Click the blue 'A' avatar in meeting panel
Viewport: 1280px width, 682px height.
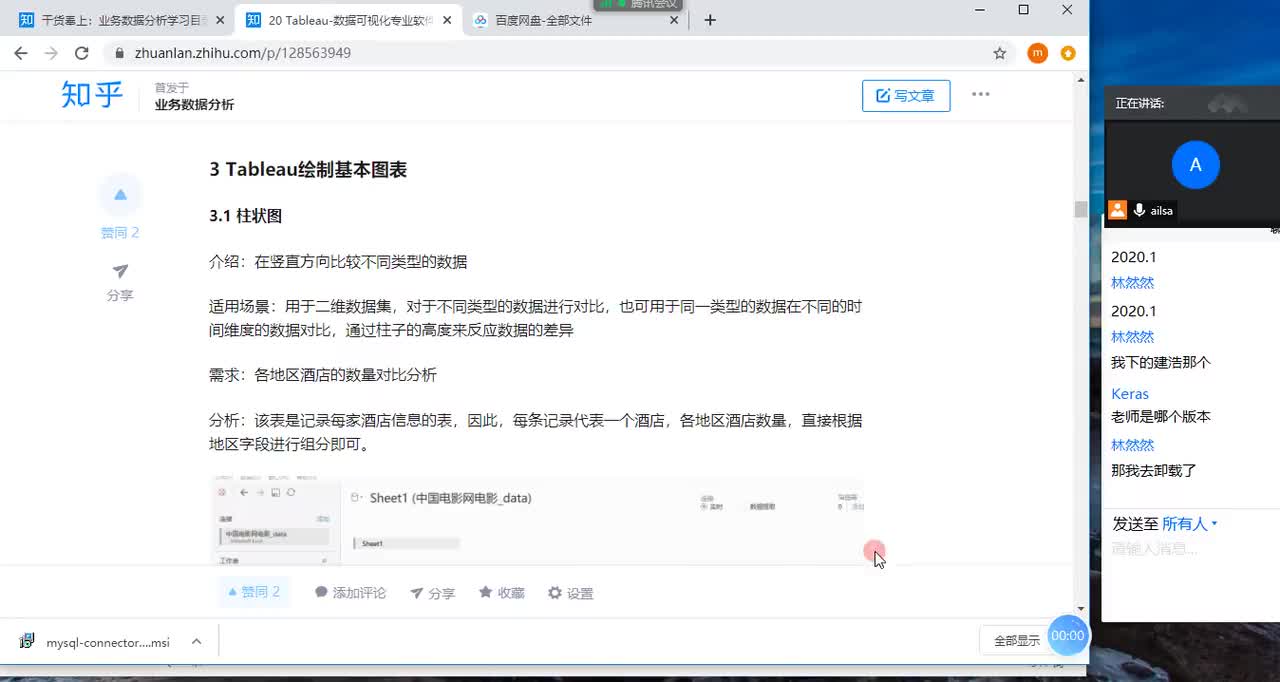tap(1195, 165)
